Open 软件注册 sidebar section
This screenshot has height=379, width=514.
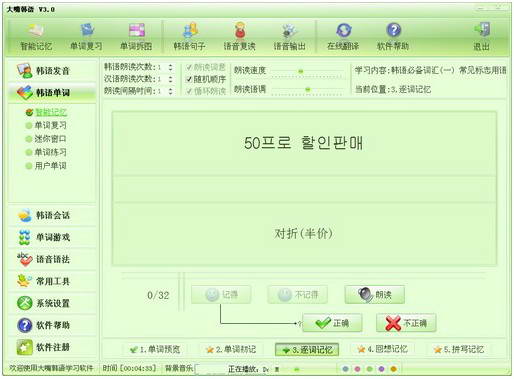point(52,347)
